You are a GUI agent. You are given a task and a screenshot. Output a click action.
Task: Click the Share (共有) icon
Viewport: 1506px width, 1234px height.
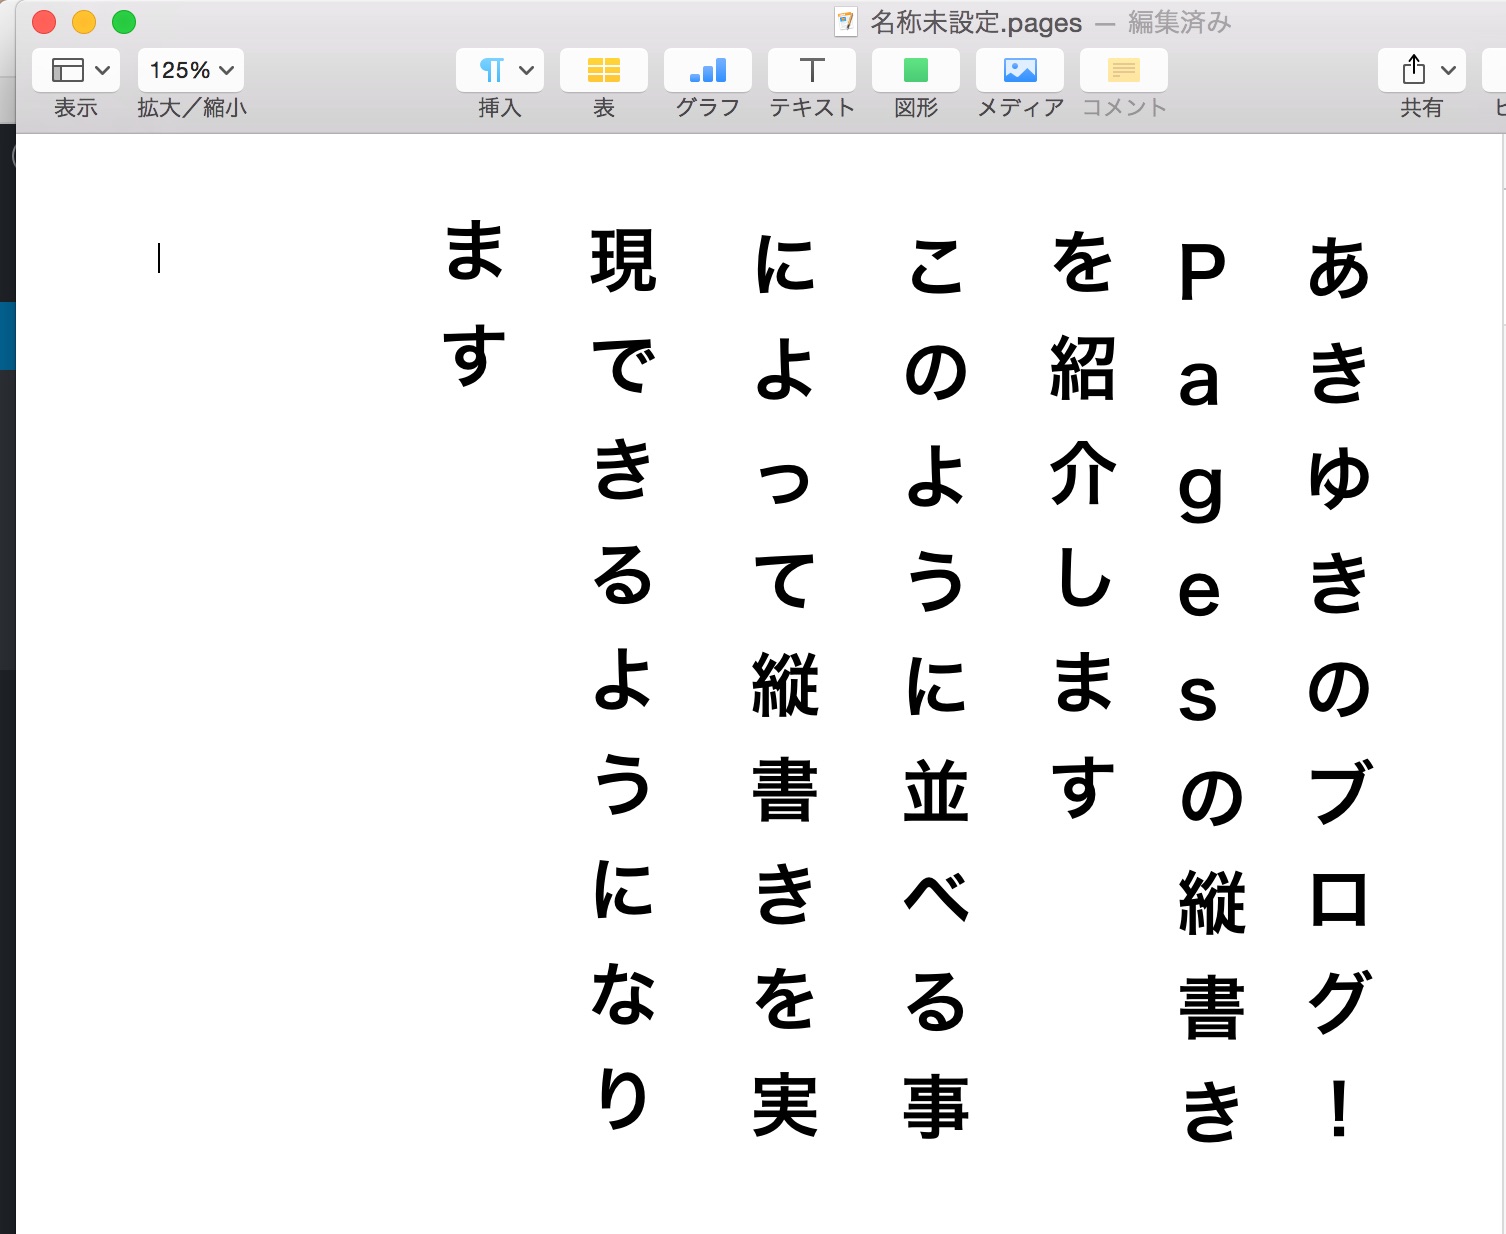tap(1413, 69)
